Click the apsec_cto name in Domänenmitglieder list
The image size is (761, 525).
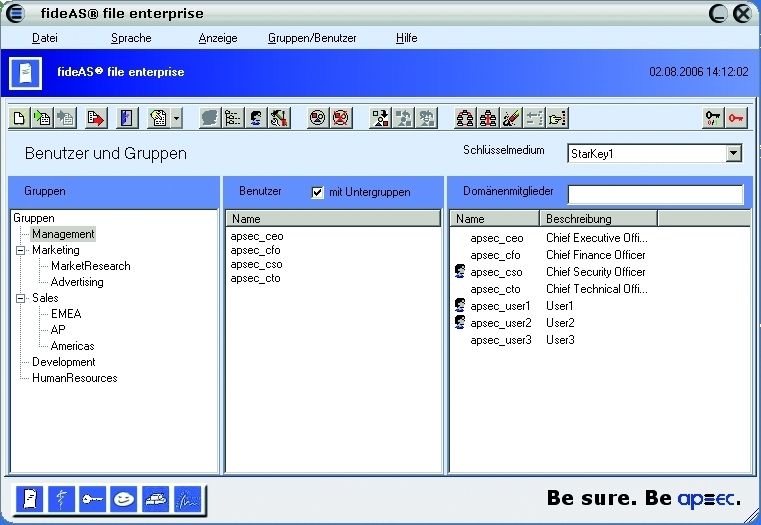tap(495, 289)
